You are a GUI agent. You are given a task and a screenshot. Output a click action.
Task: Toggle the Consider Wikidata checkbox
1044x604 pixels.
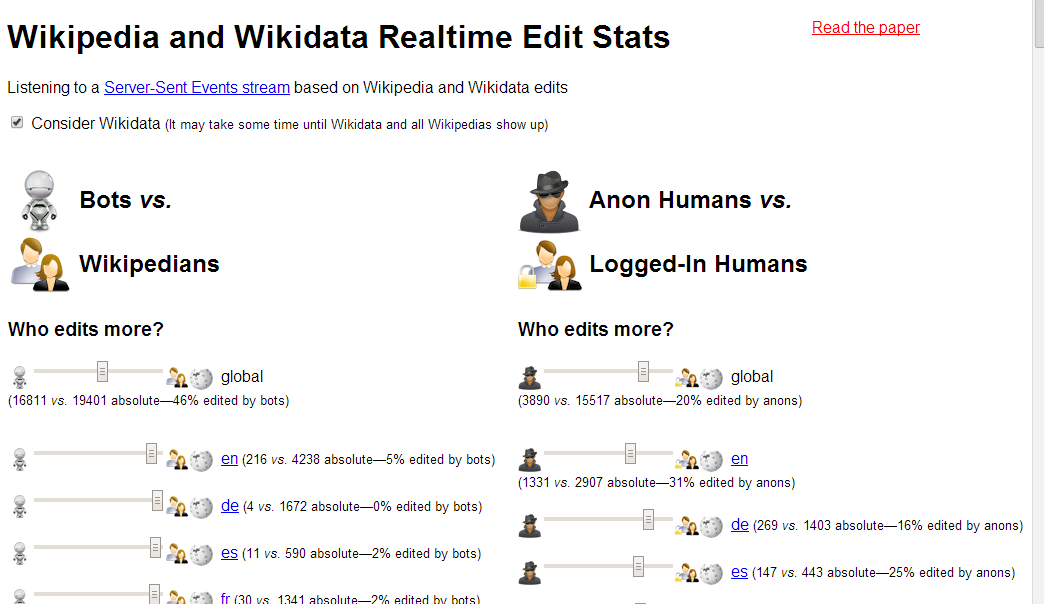click(x=17, y=122)
